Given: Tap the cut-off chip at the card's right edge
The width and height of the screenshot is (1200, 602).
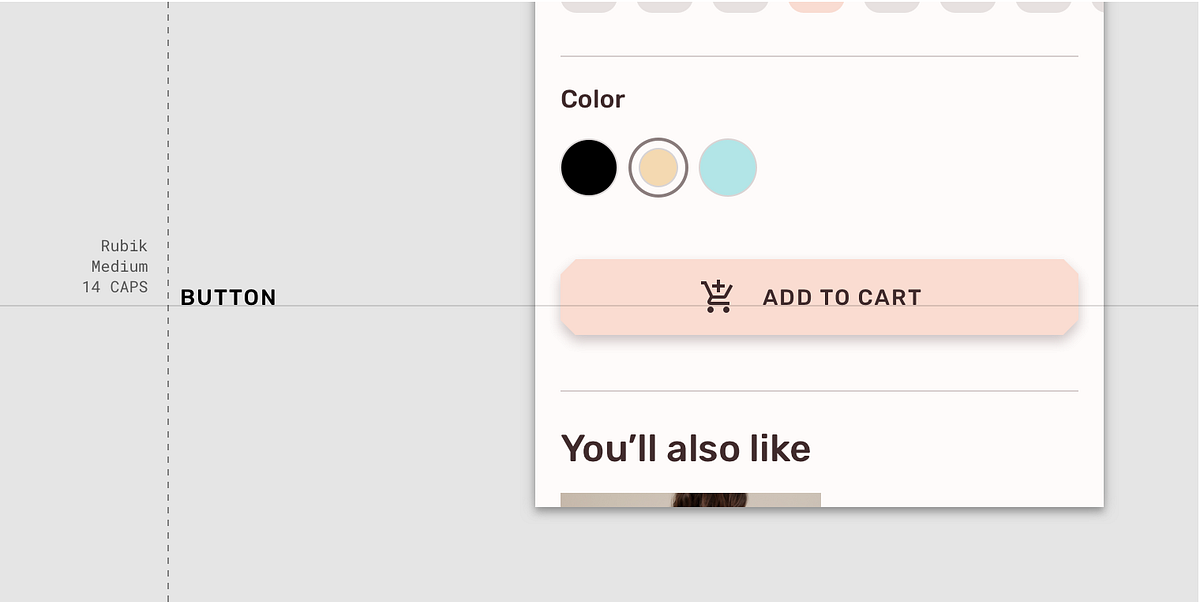Looking at the screenshot, I should (1098, 6).
